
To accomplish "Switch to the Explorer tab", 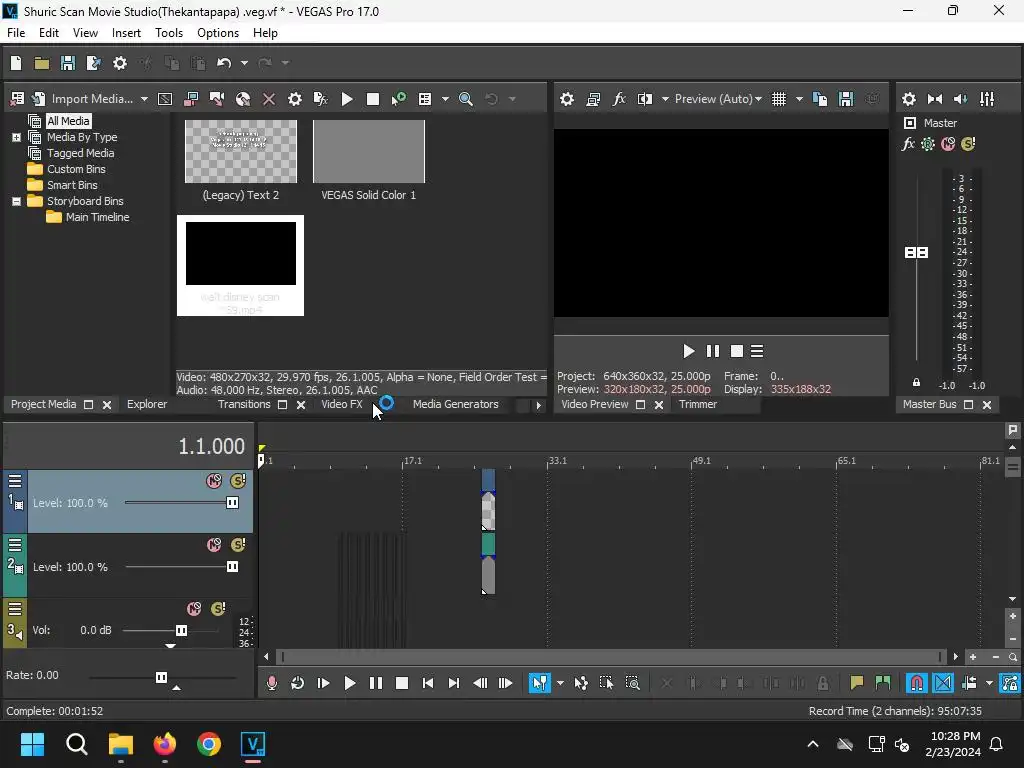I will pyautogui.click(x=147, y=404).
